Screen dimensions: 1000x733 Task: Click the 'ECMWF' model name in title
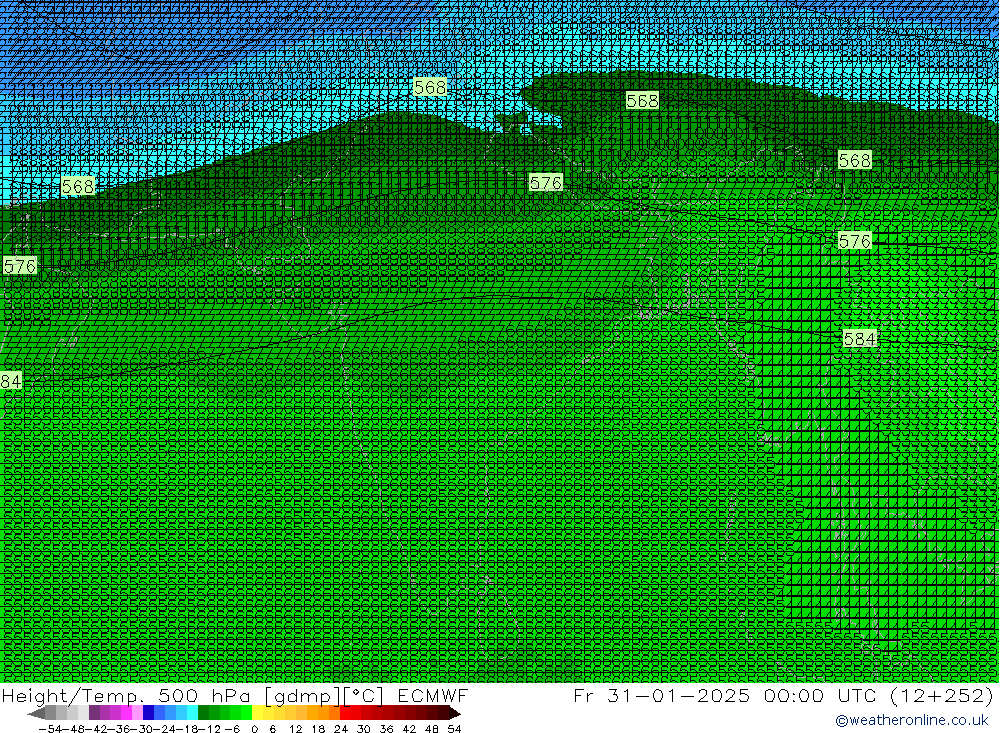point(433,696)
